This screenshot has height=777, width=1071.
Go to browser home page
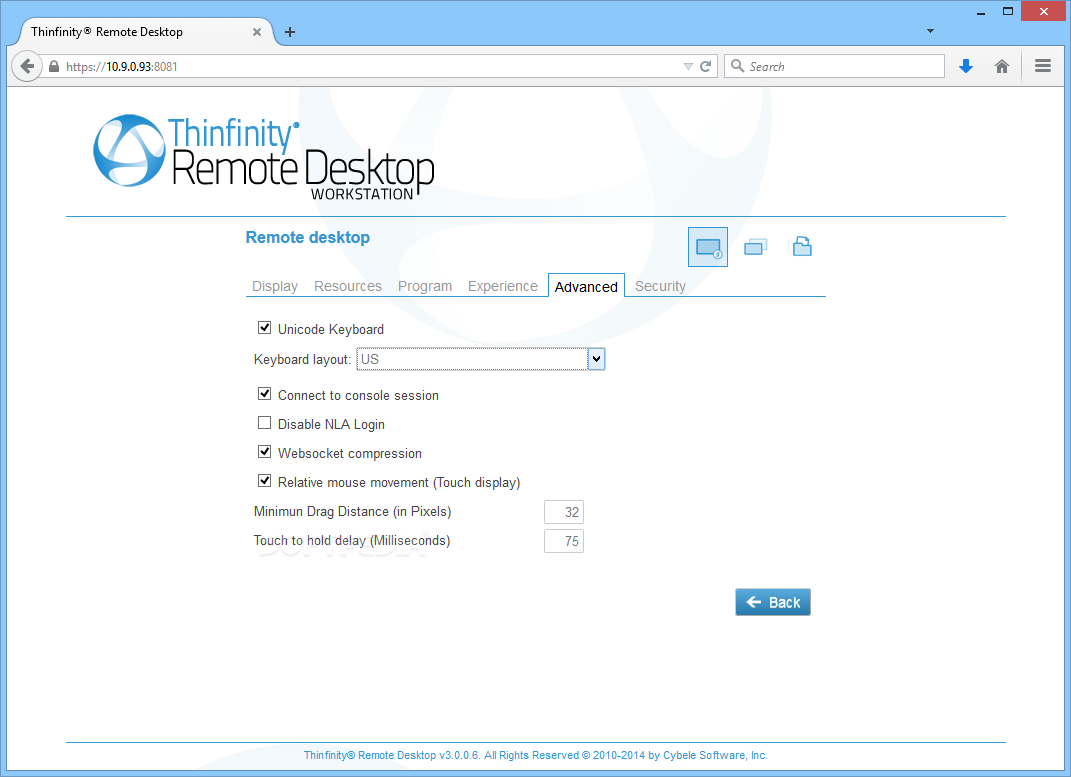(x=1001, y=66)
